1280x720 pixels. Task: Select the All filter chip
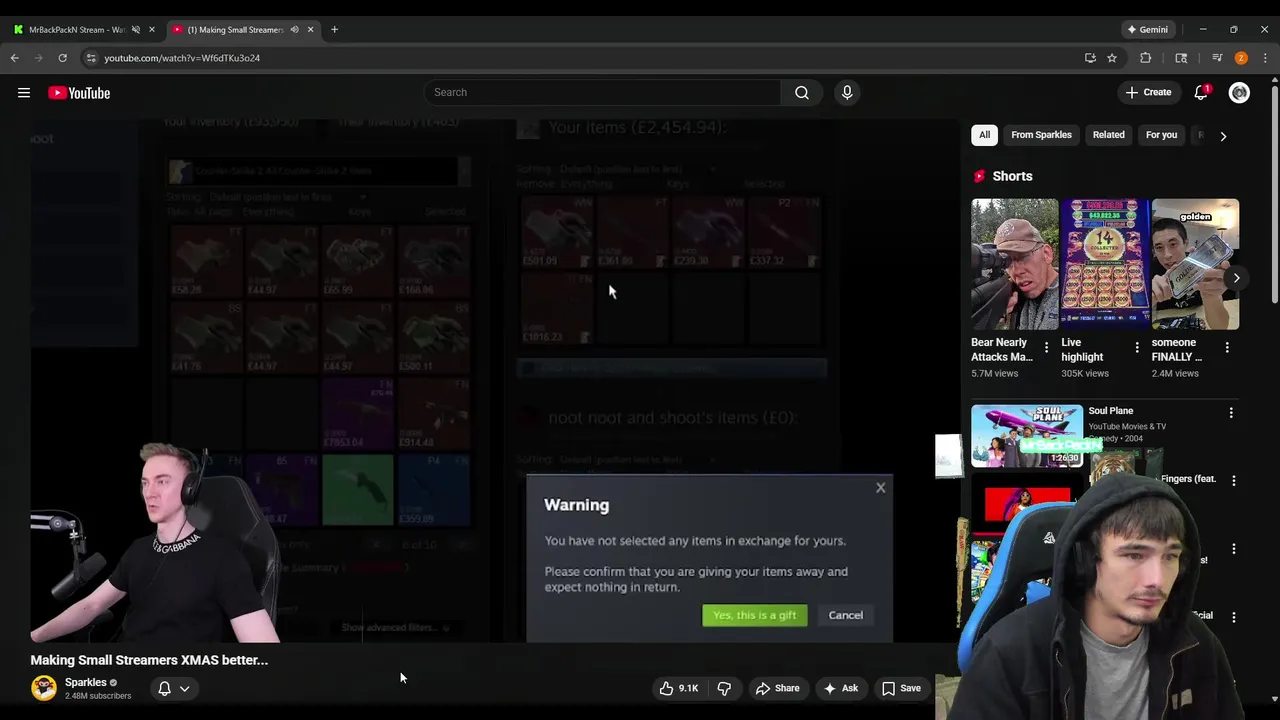pos(984,135)
